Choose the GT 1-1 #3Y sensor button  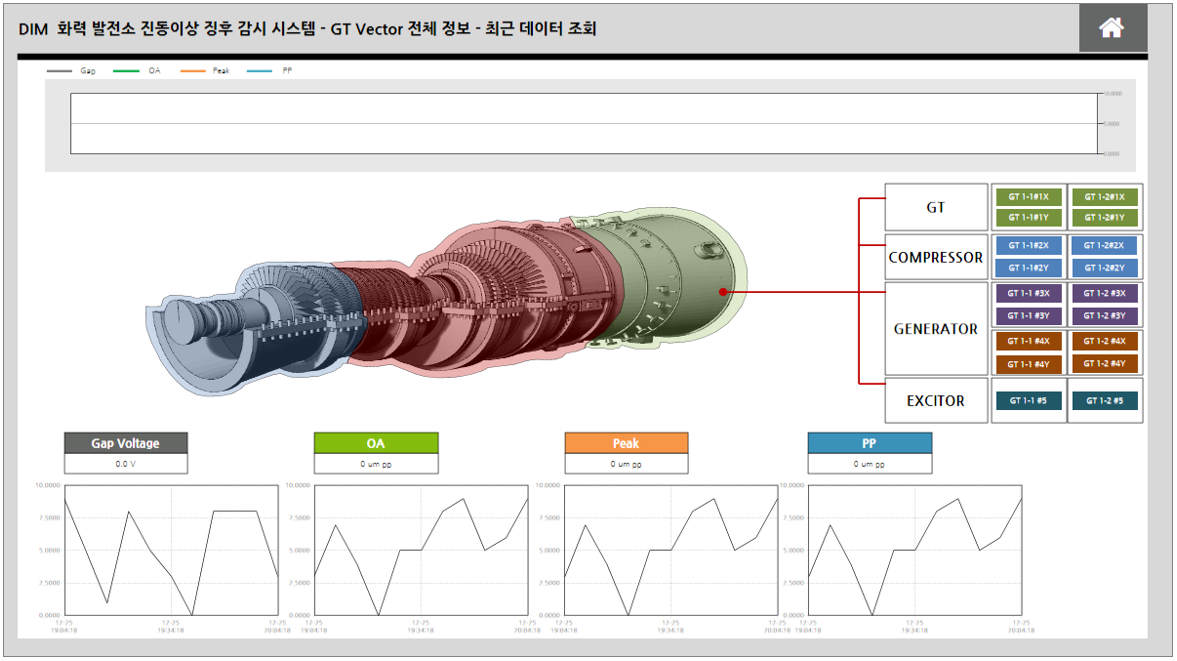click(x=1028, y=316)
